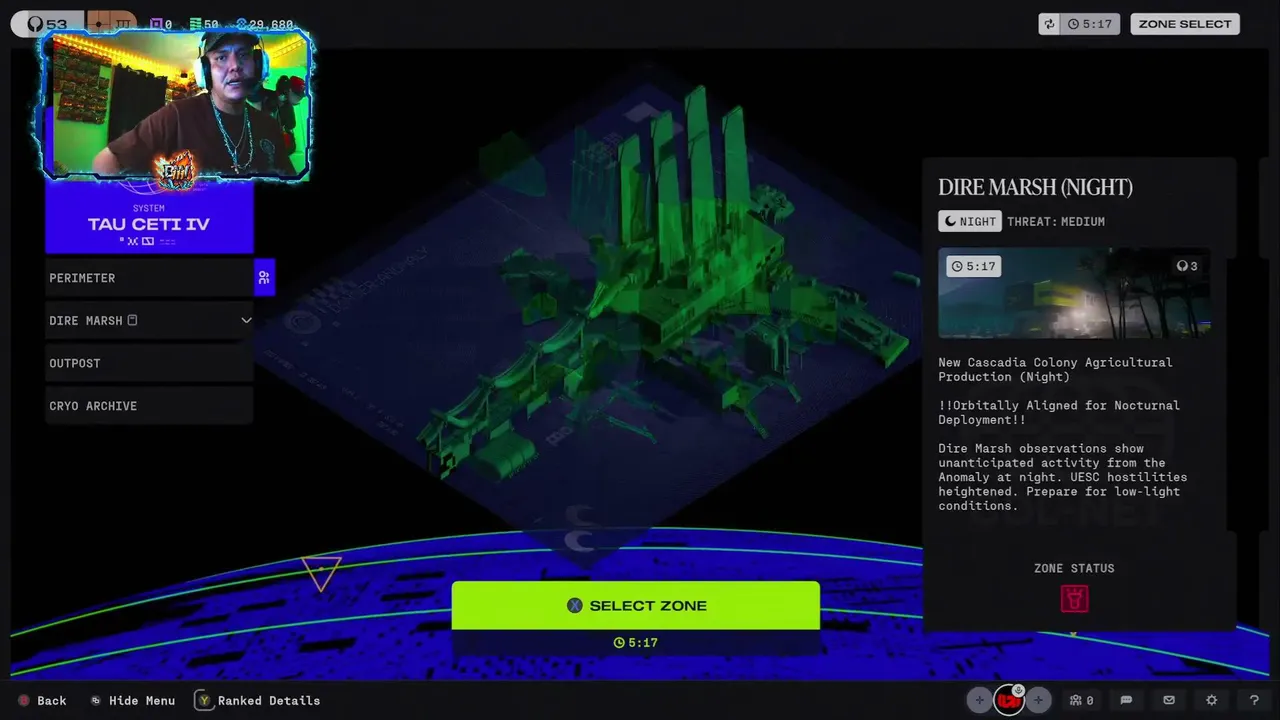Click the red Zone Status icon
The image size is (1280, 720).
click(x=1074, y=599)
